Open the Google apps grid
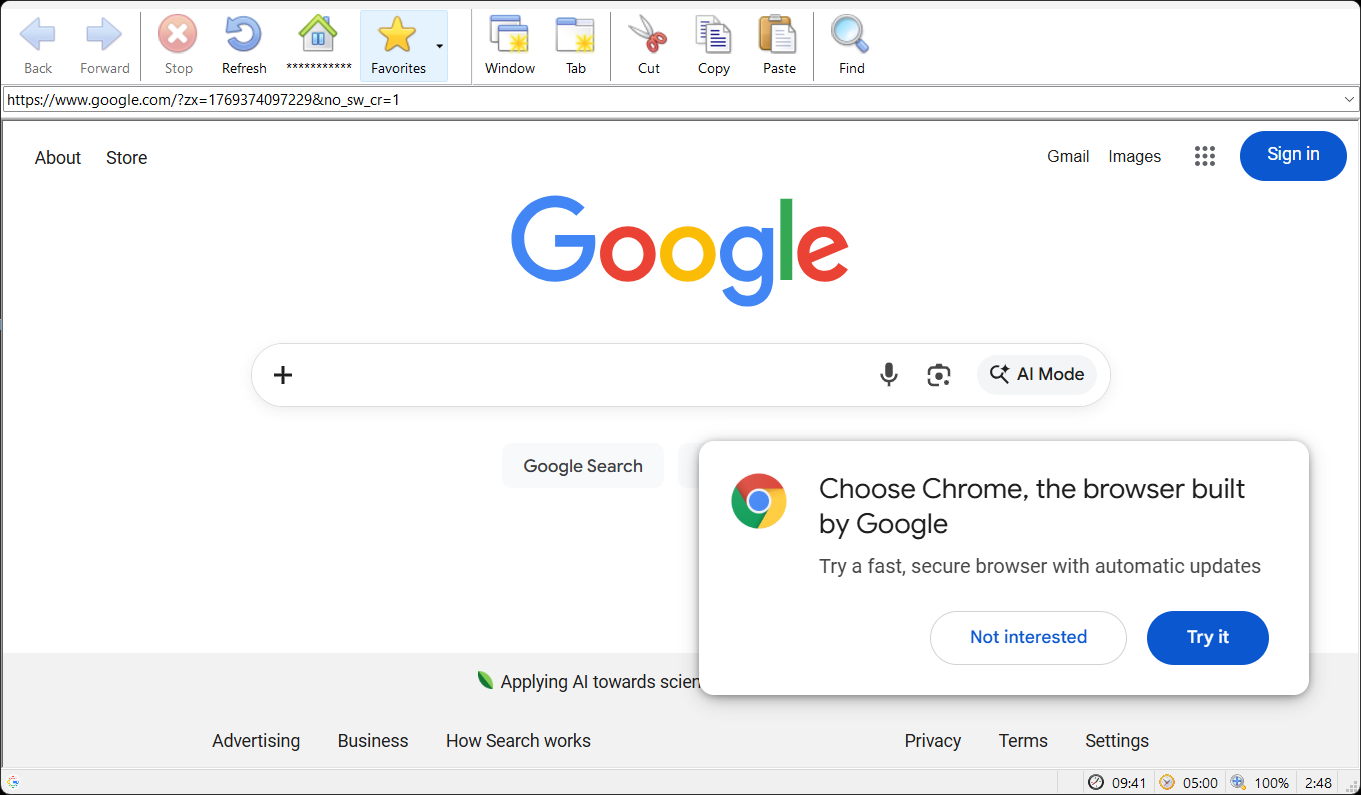The image size is (1361, 795). coord(1204,156)
